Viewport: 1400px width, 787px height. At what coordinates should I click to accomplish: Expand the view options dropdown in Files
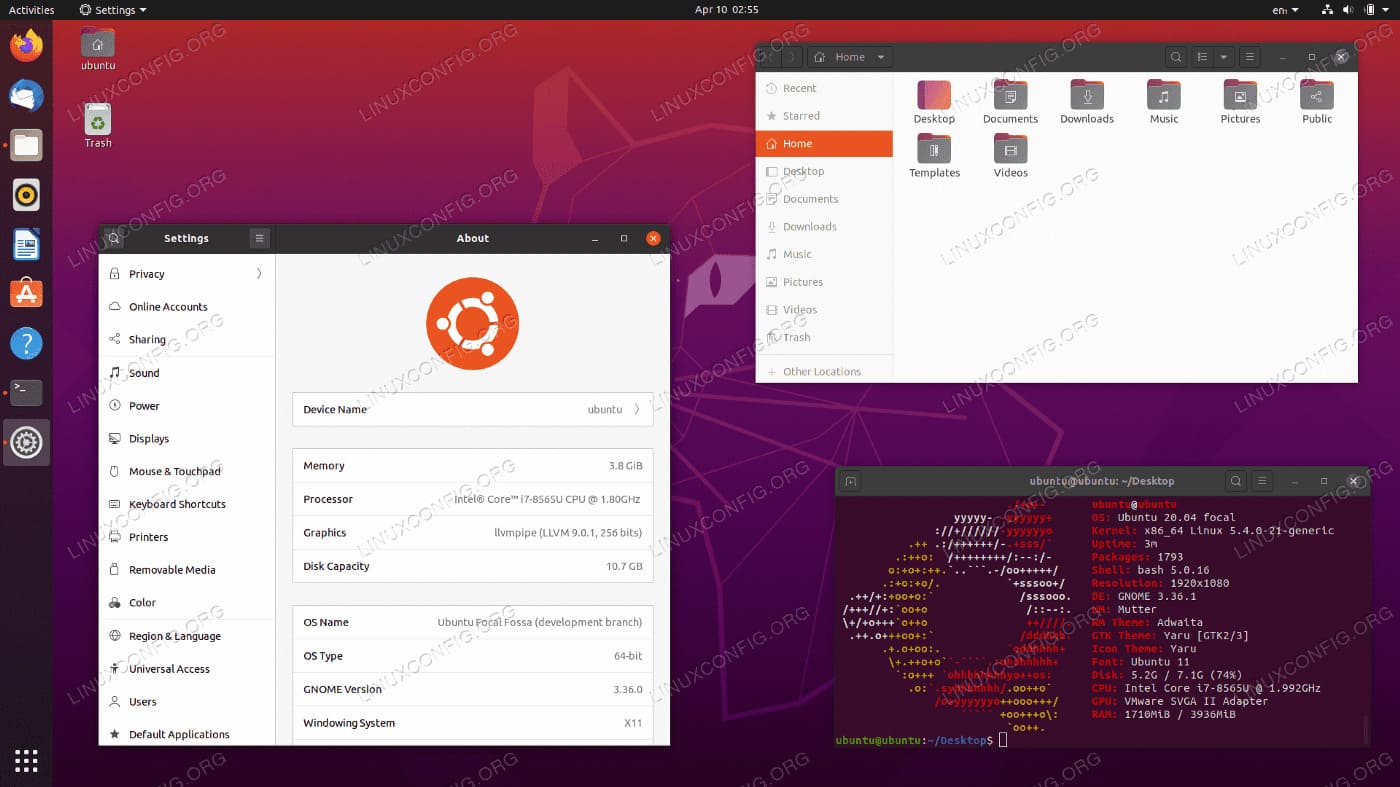[1224, 57]
